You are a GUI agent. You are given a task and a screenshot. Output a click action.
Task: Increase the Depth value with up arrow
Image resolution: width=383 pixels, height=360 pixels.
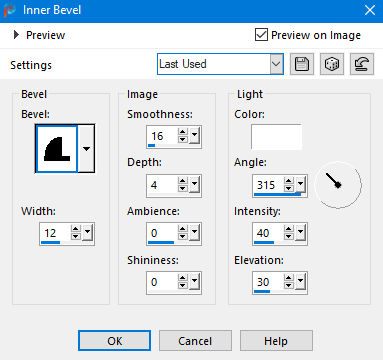[x=183, y=181]
